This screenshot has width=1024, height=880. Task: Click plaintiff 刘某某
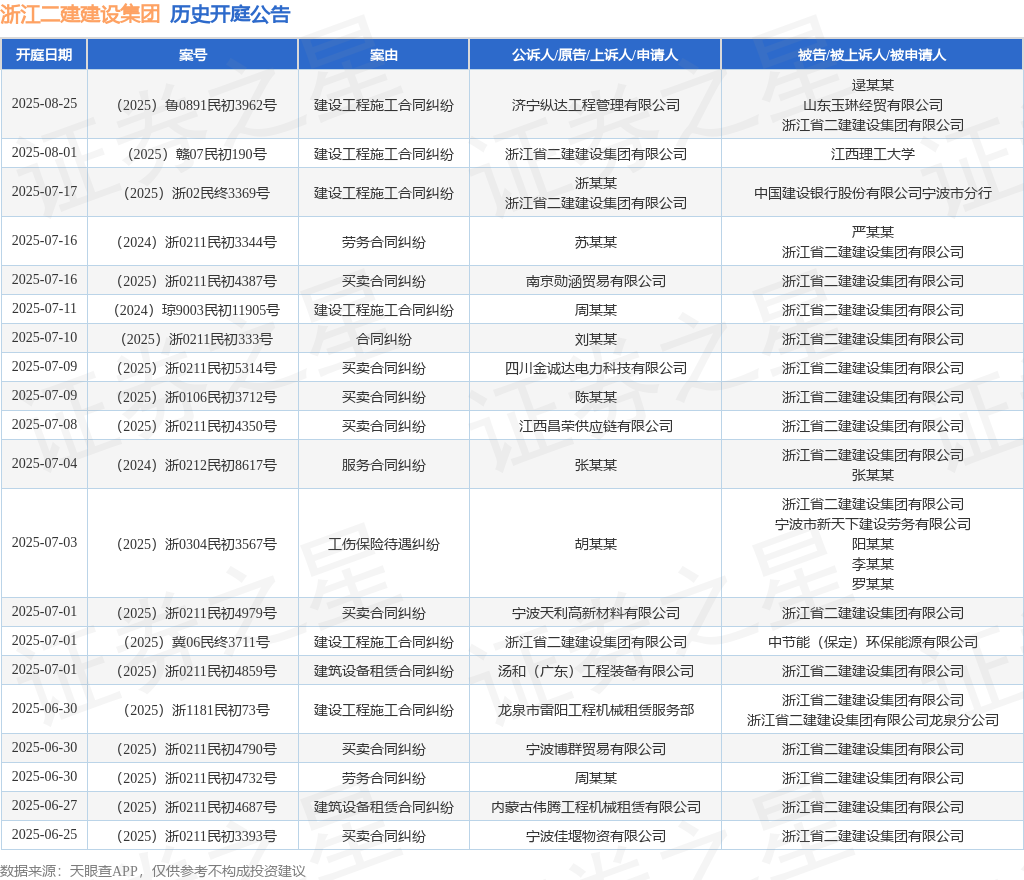coord(596,339)
